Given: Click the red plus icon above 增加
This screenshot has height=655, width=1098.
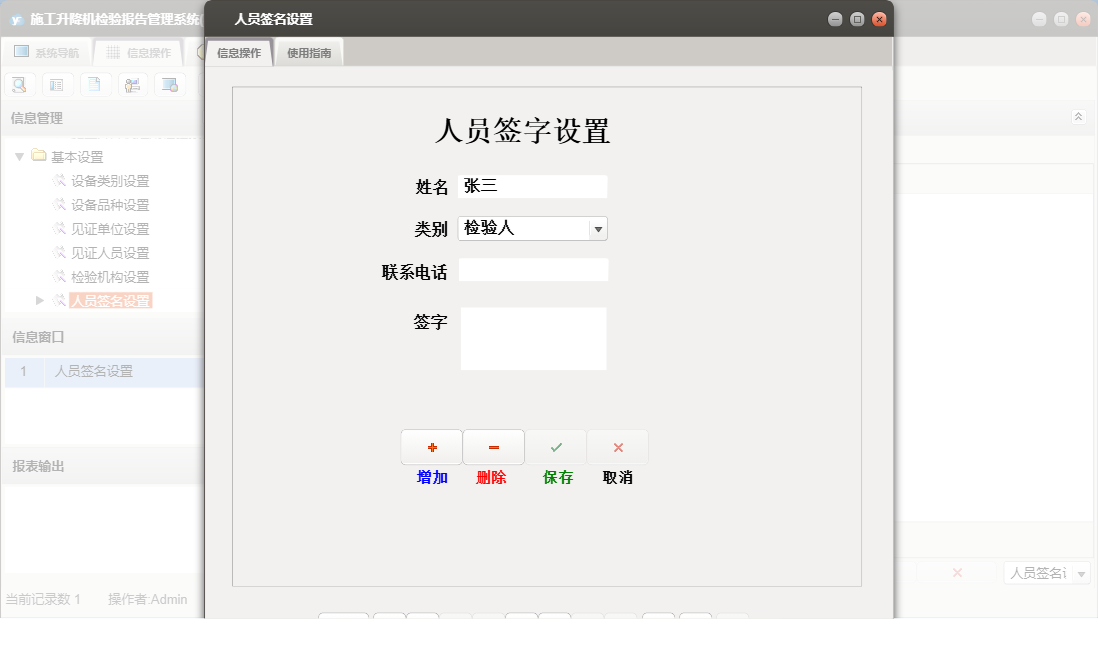Looking at the screenshot, I should [x=430, y=446].
